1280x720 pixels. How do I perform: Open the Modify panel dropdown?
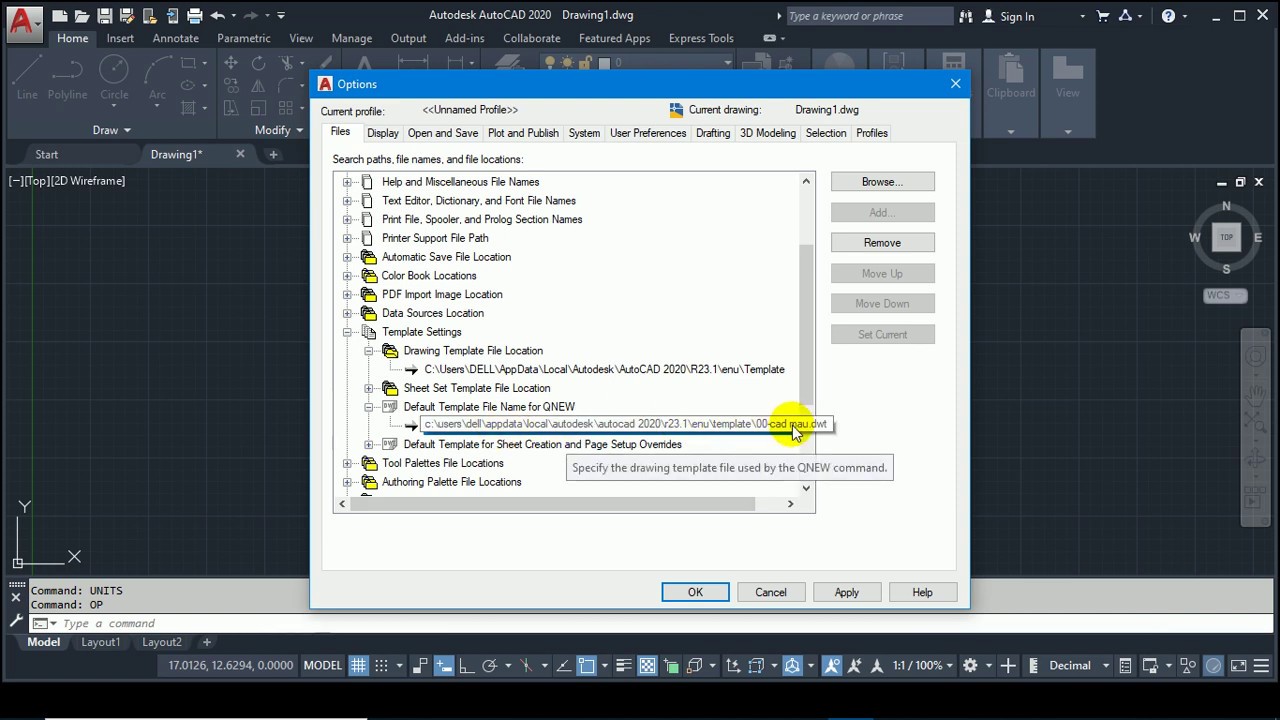[279, 130]
